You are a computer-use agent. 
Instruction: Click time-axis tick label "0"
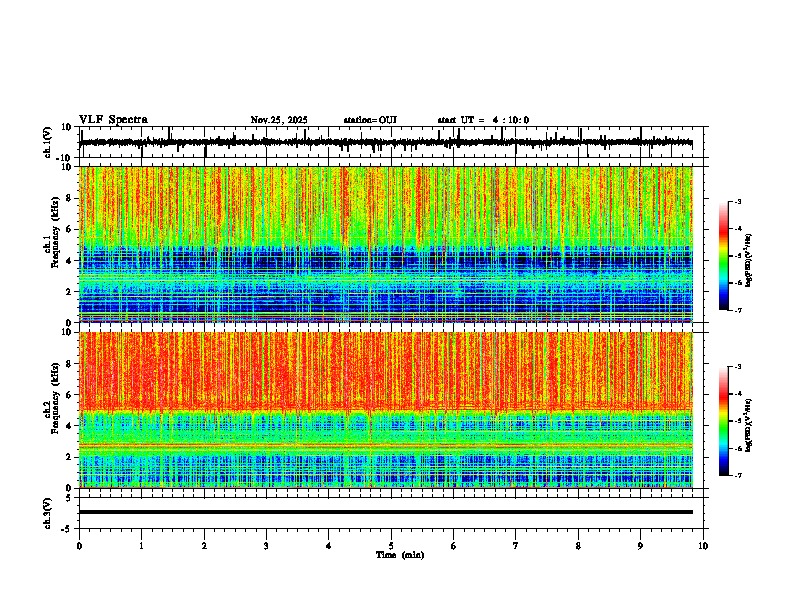pyautogui.click(x=79, y=546)
